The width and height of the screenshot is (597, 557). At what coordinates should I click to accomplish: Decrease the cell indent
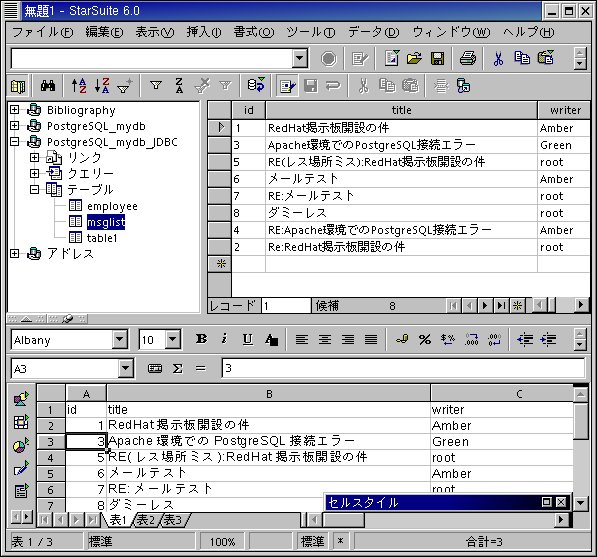525,339
